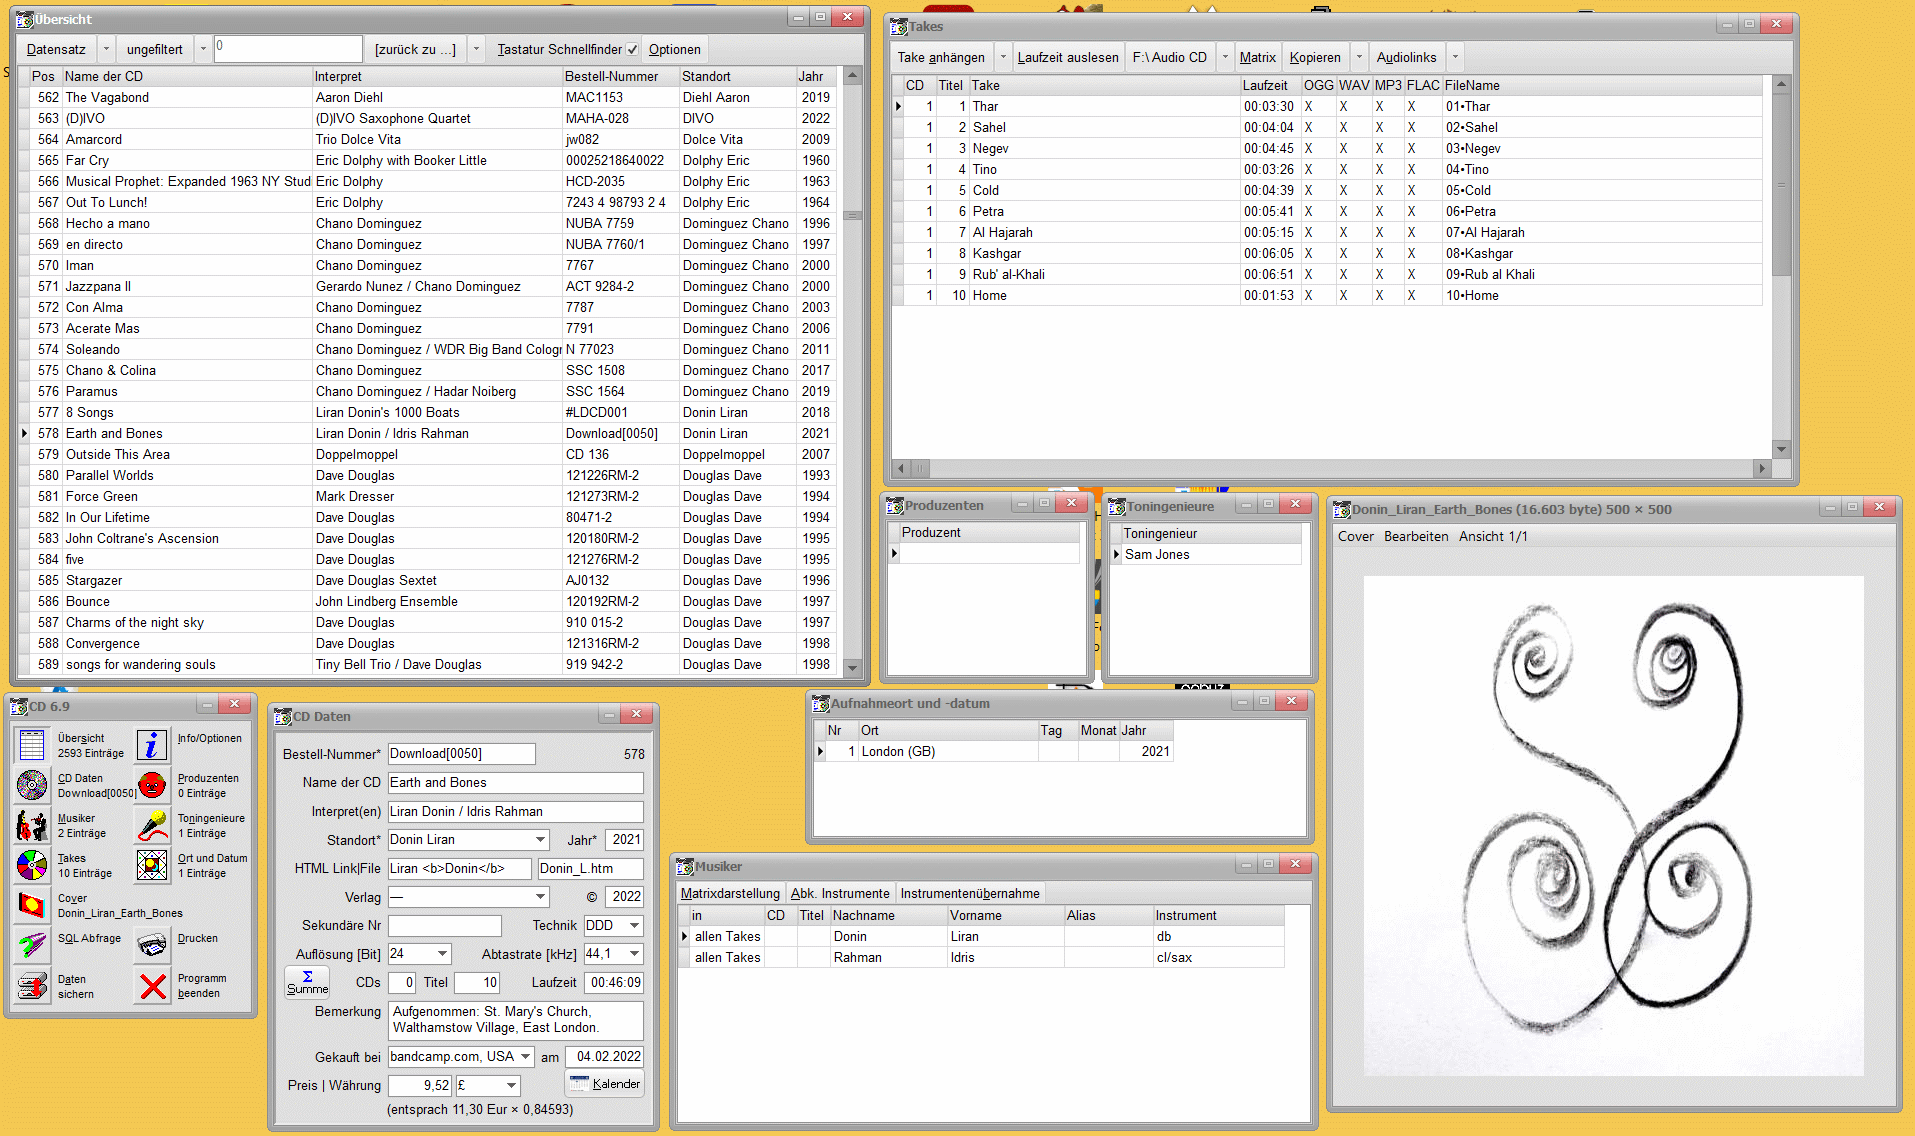Open the Cover menu in image window

[1356, 536]
